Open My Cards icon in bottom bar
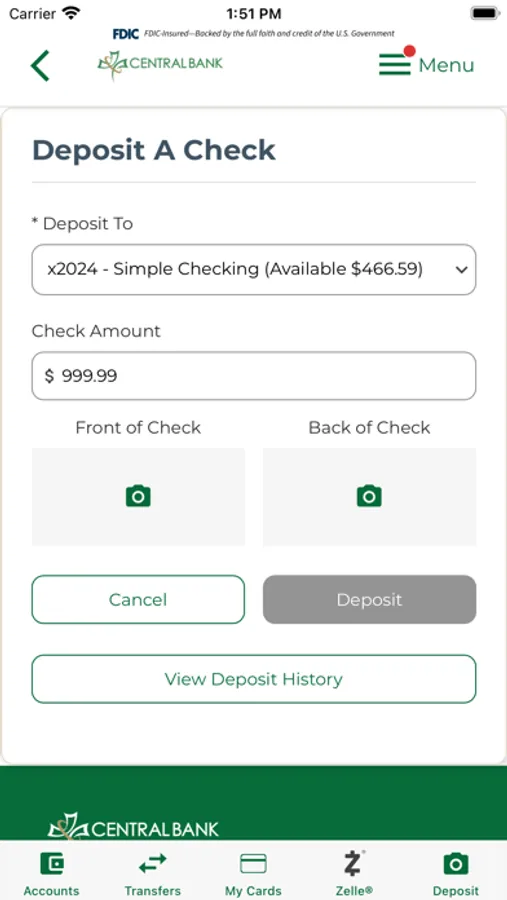507x900 pixels. (253, 864)
